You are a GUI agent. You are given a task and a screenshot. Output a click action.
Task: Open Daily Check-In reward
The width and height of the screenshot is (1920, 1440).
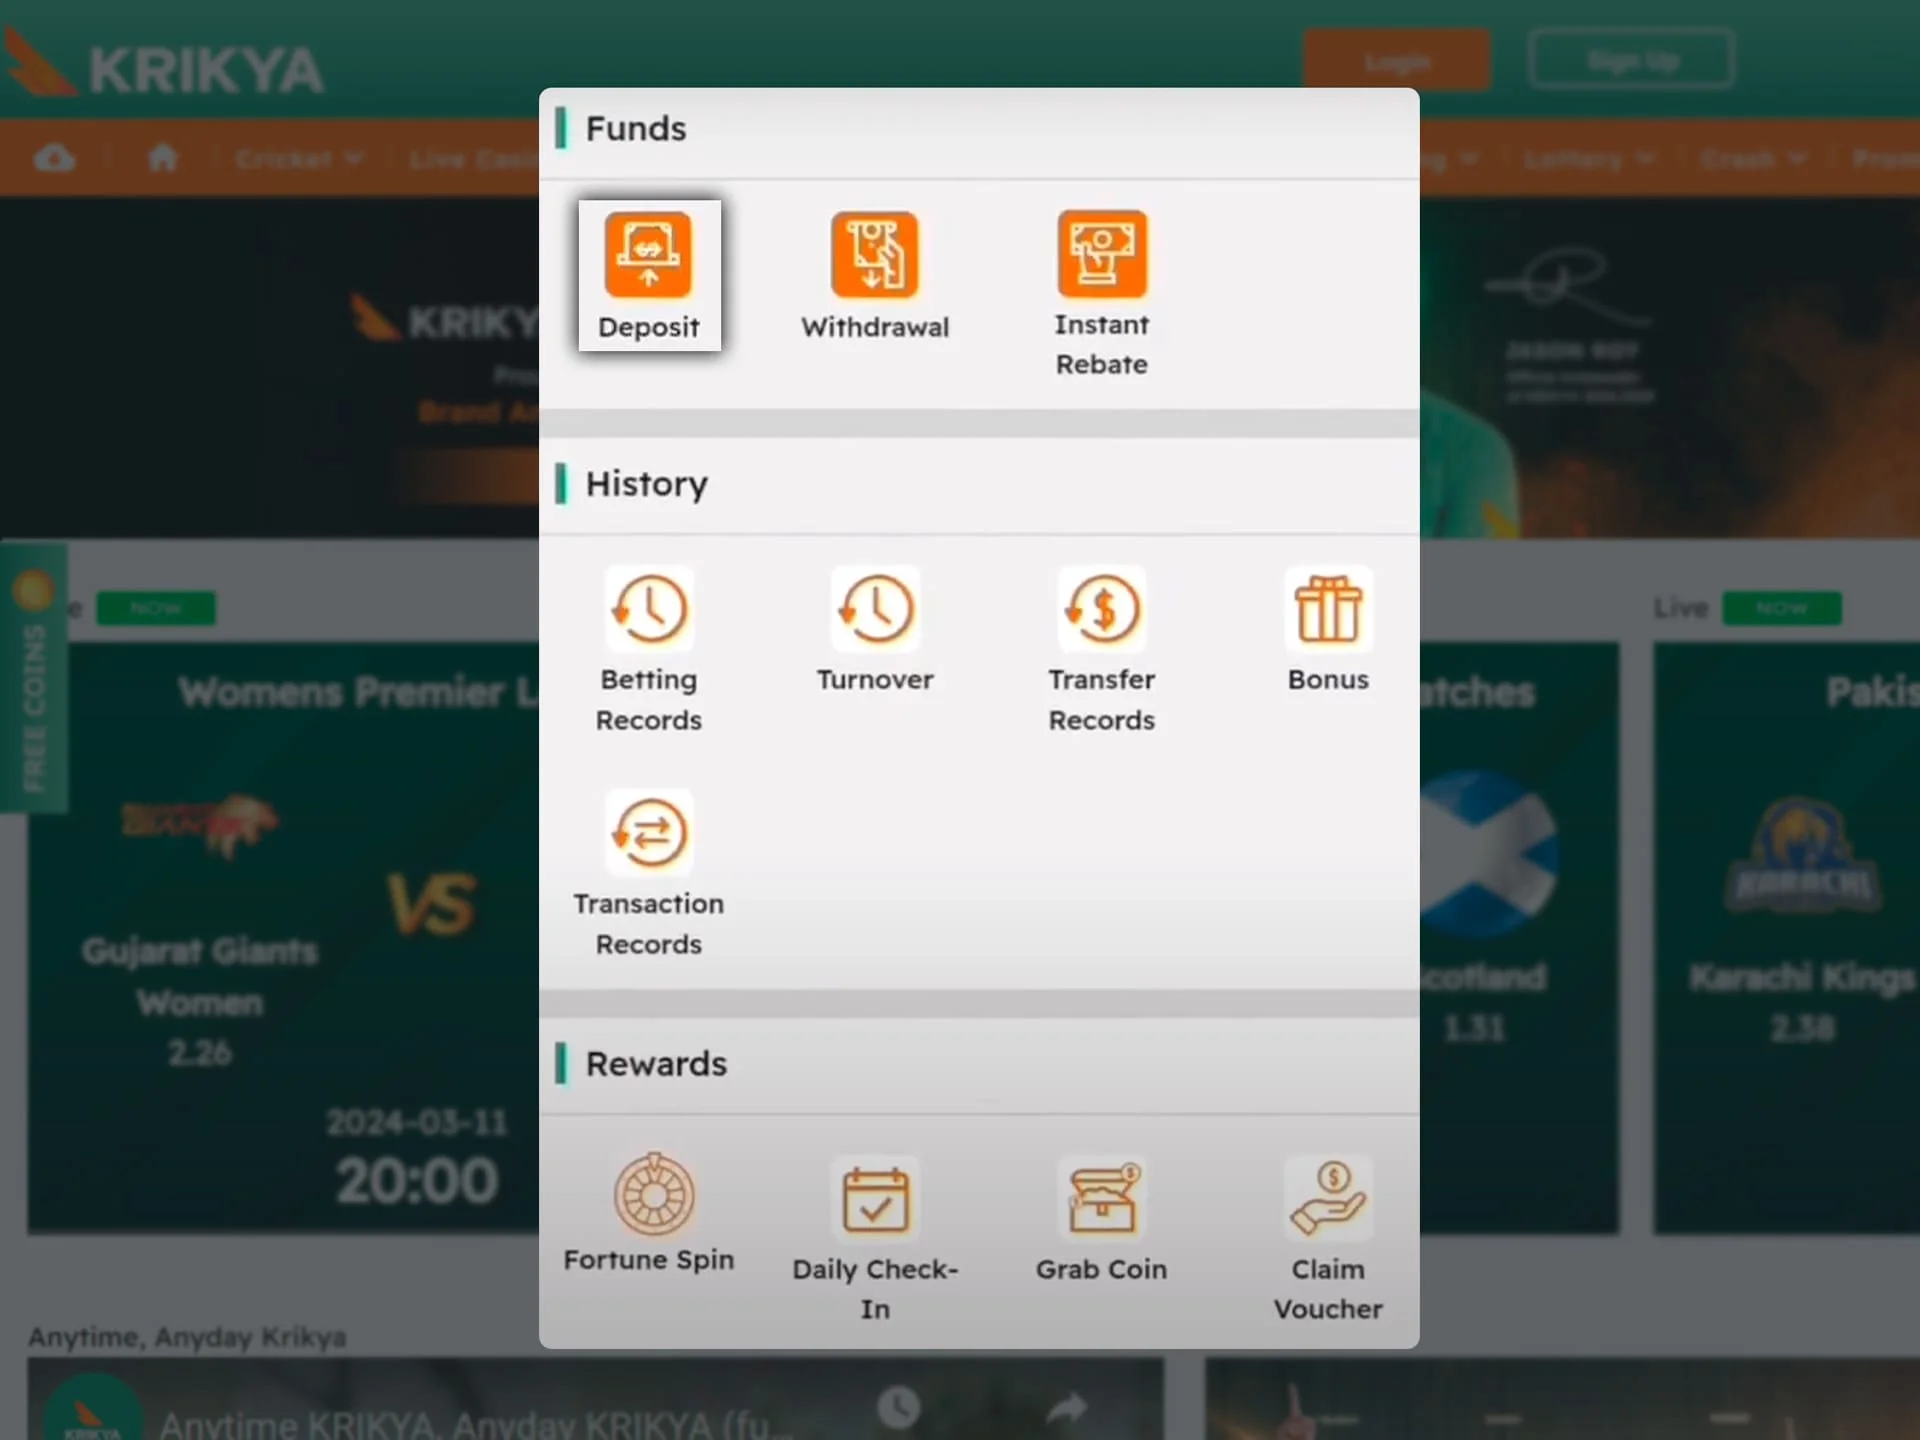875,1240
